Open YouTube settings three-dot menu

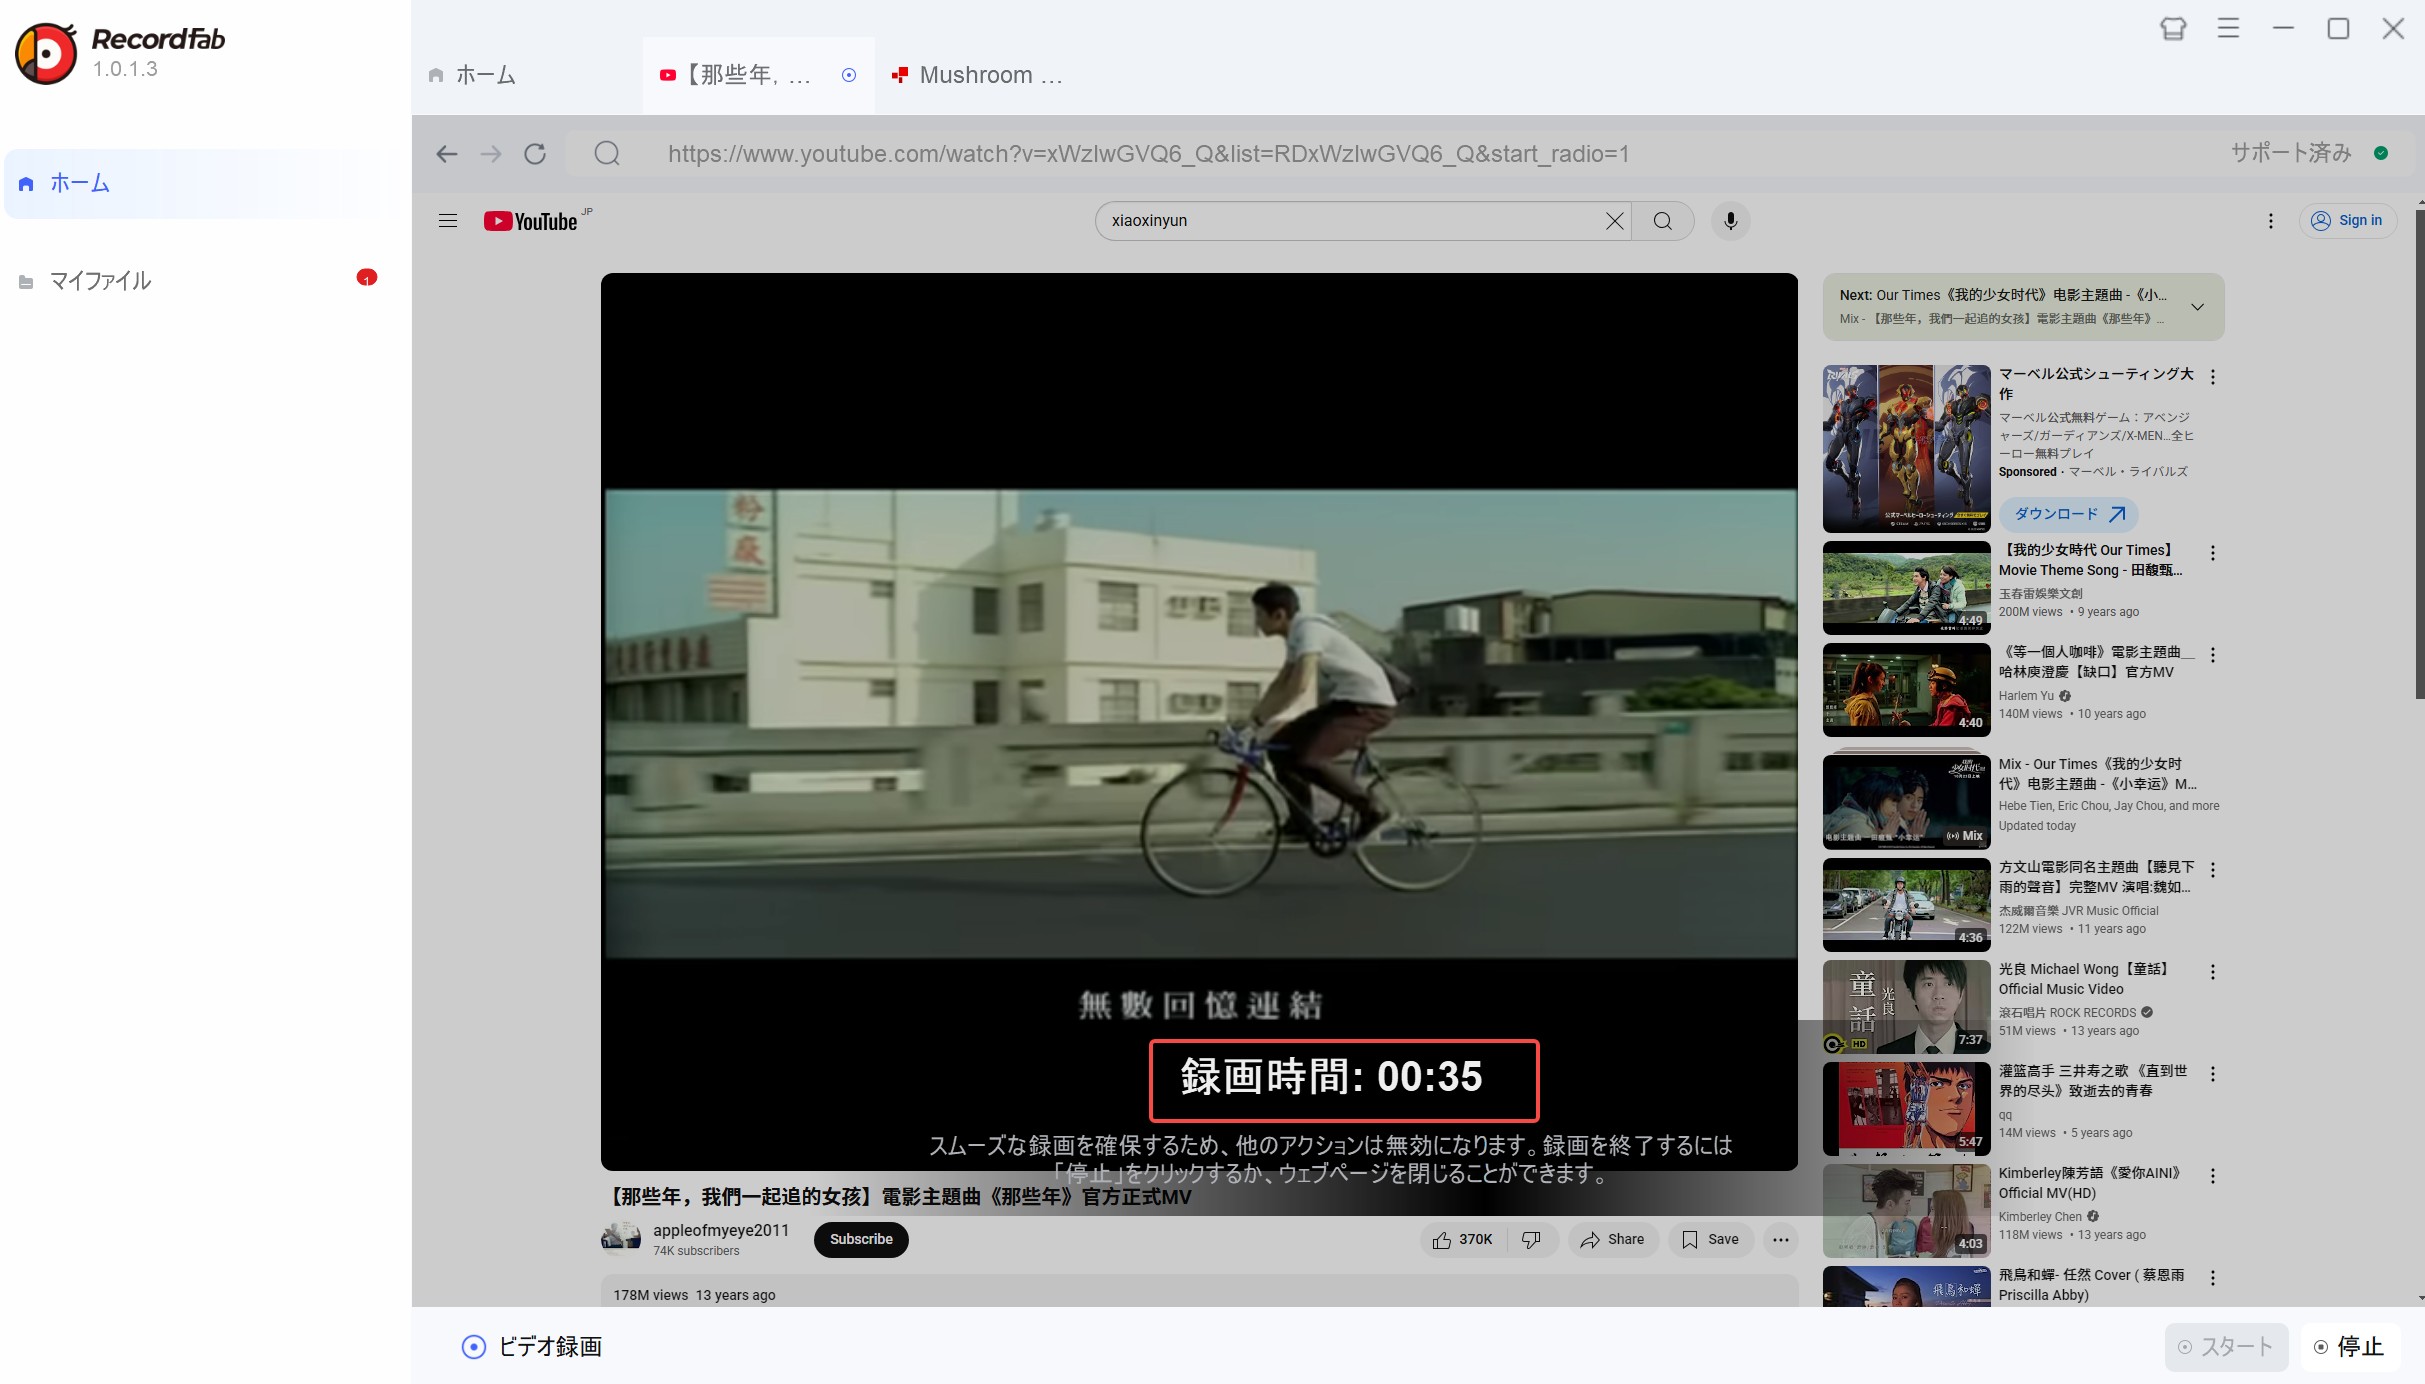(2271, 221)
